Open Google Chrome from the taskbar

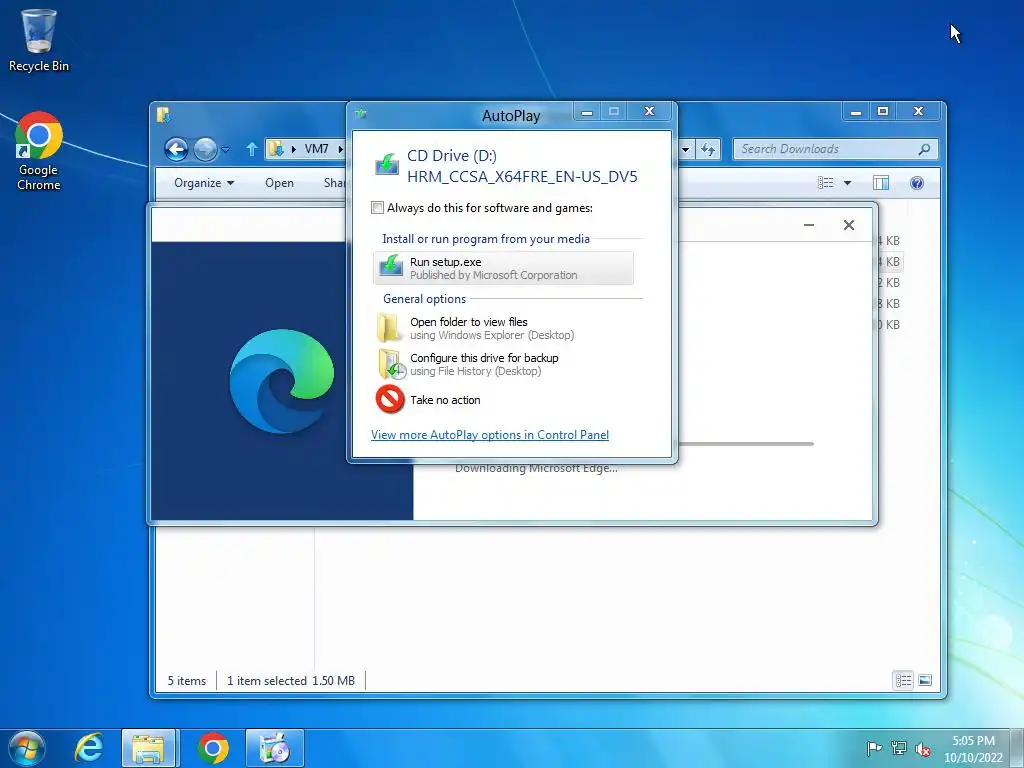pyautogui.click(x=212, y=748)
